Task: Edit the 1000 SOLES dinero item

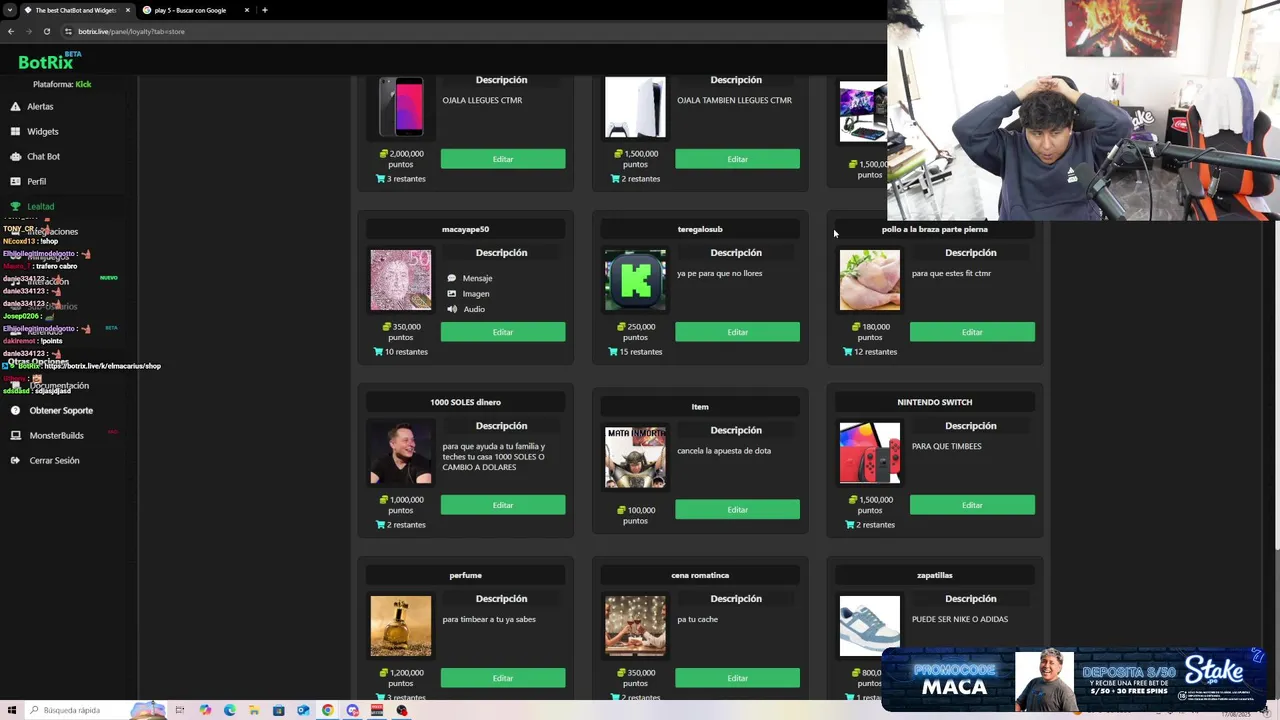Action: tap(503, 505)
